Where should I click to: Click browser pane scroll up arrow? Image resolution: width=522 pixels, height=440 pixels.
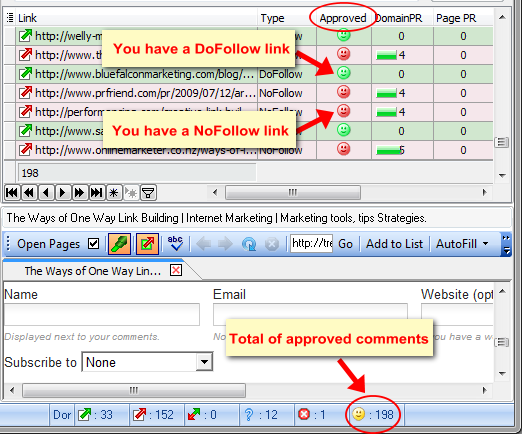(502, 292)
